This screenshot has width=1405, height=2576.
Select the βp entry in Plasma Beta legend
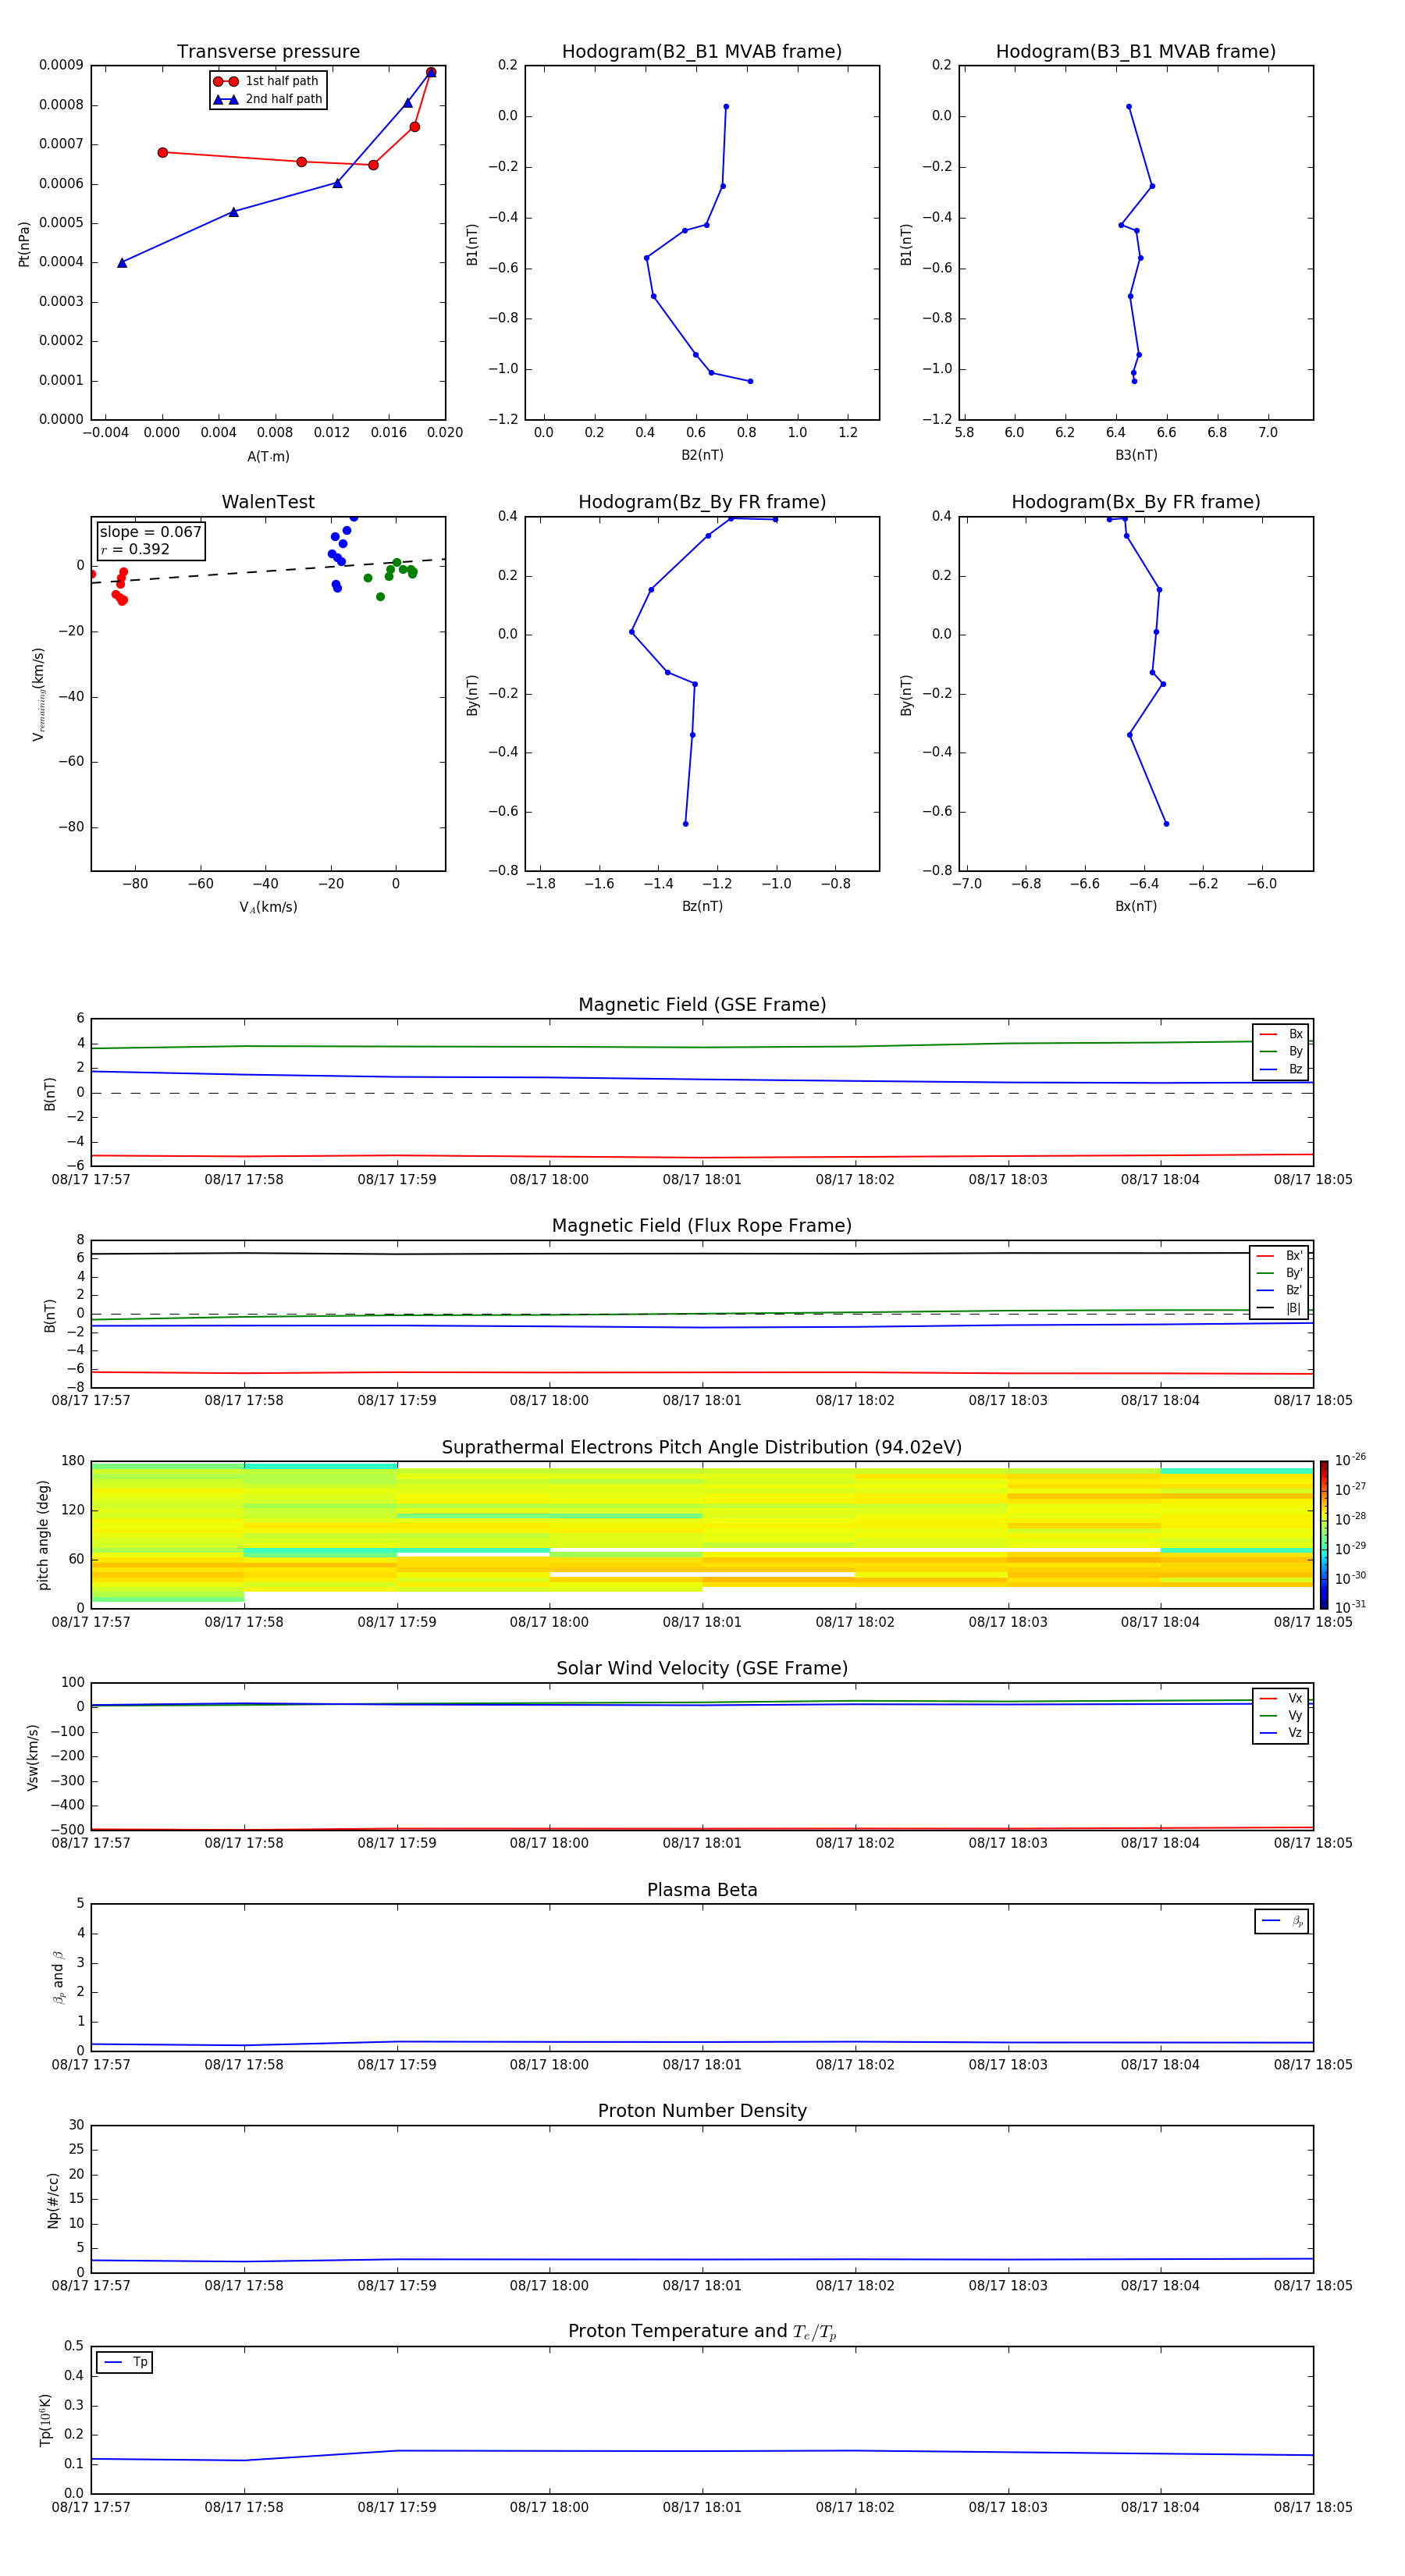click(1282, 1921)
